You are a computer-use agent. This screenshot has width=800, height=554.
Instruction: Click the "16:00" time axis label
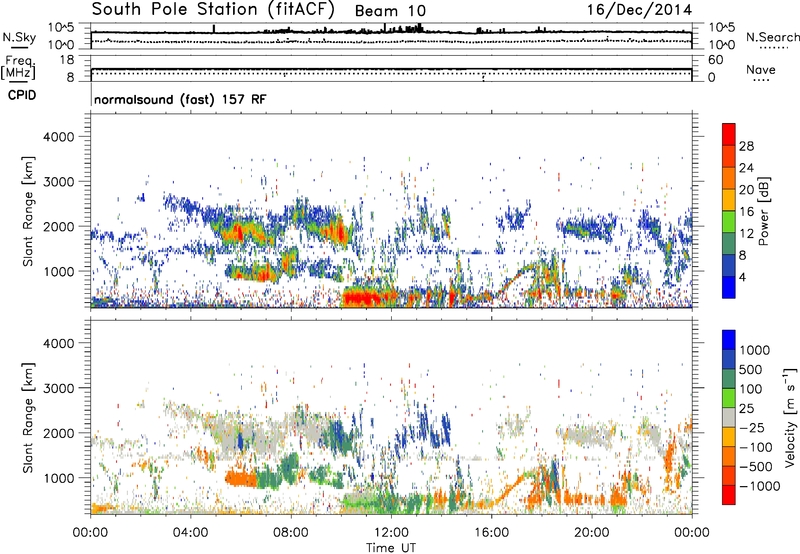(x=491, y=533)
